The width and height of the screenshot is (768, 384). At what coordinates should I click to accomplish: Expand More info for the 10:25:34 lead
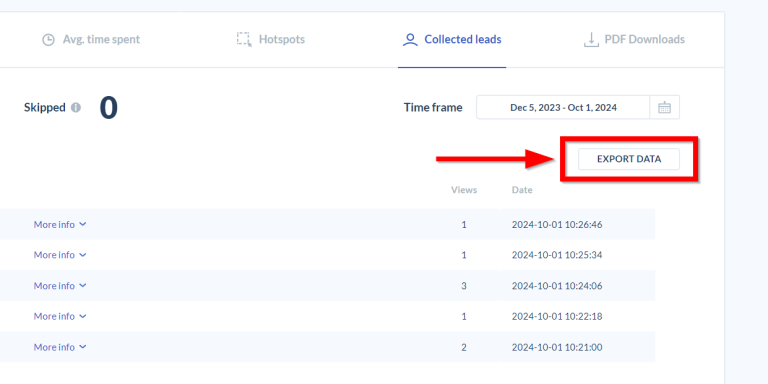(x=60, y=255)
